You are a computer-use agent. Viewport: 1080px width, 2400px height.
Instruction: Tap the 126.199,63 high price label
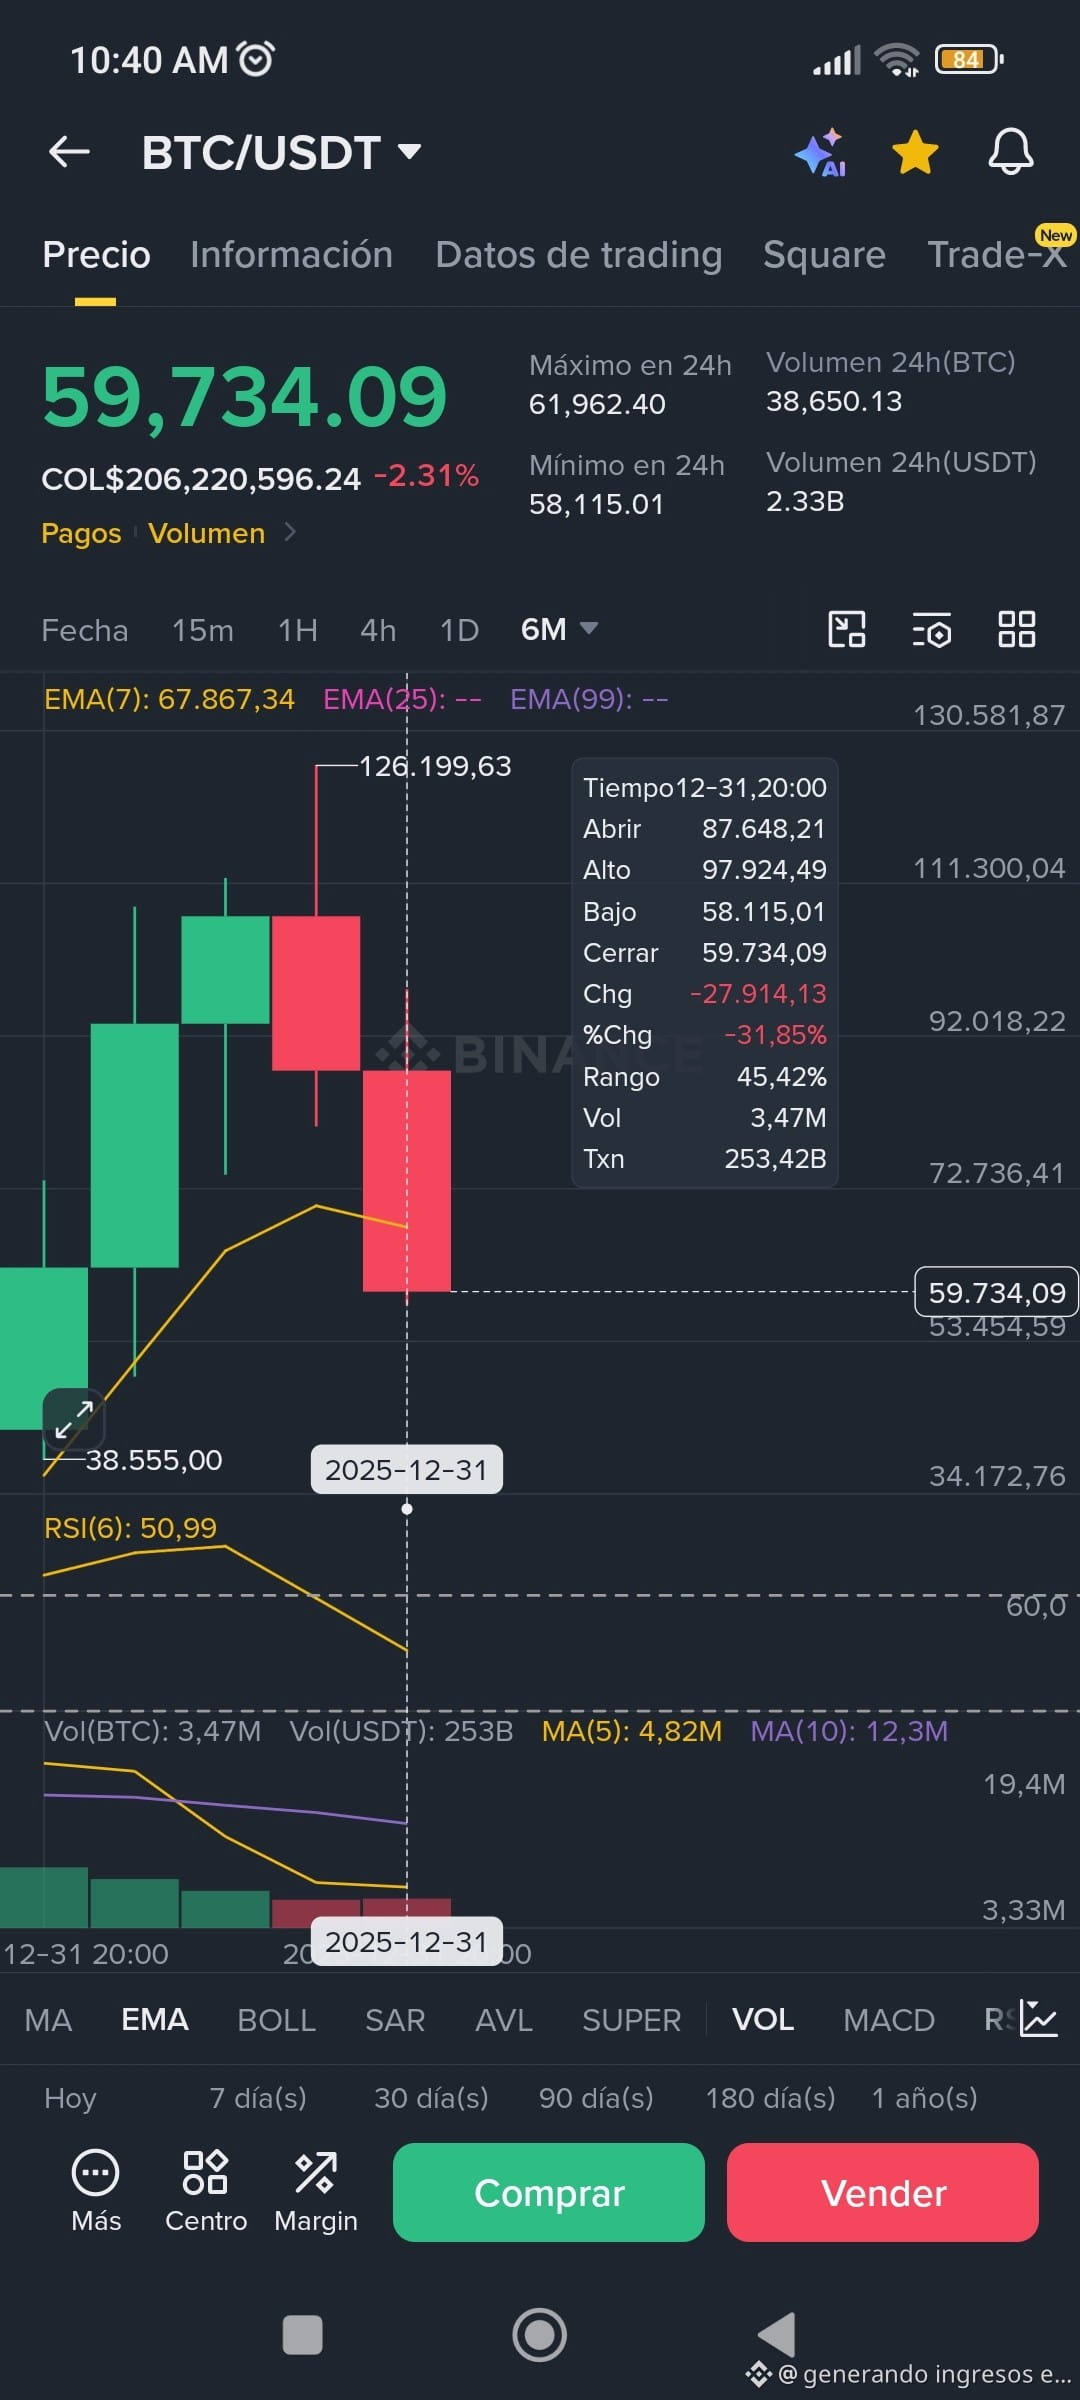[435, 766]
